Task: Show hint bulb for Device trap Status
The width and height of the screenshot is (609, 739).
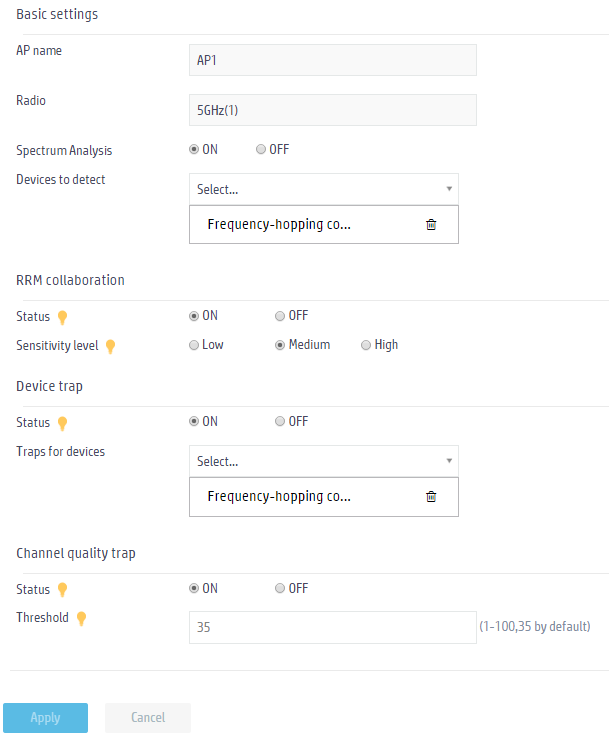Action: (x=62, y=423)
